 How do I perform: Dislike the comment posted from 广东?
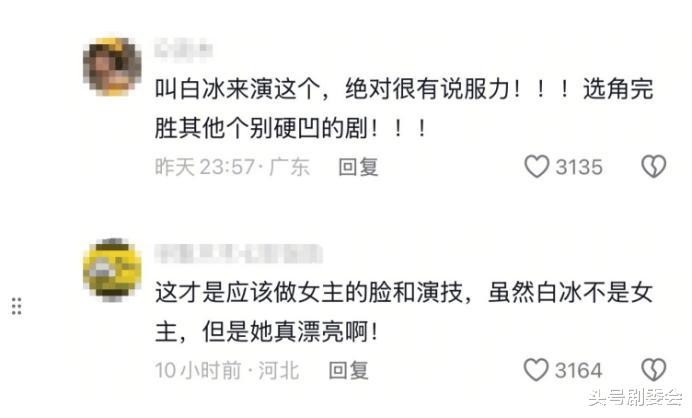(654, 166)
